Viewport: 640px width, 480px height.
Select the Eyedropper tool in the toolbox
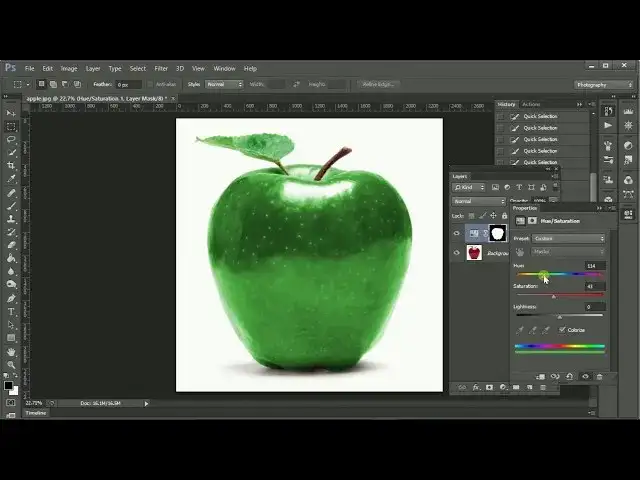pos(11,179)
